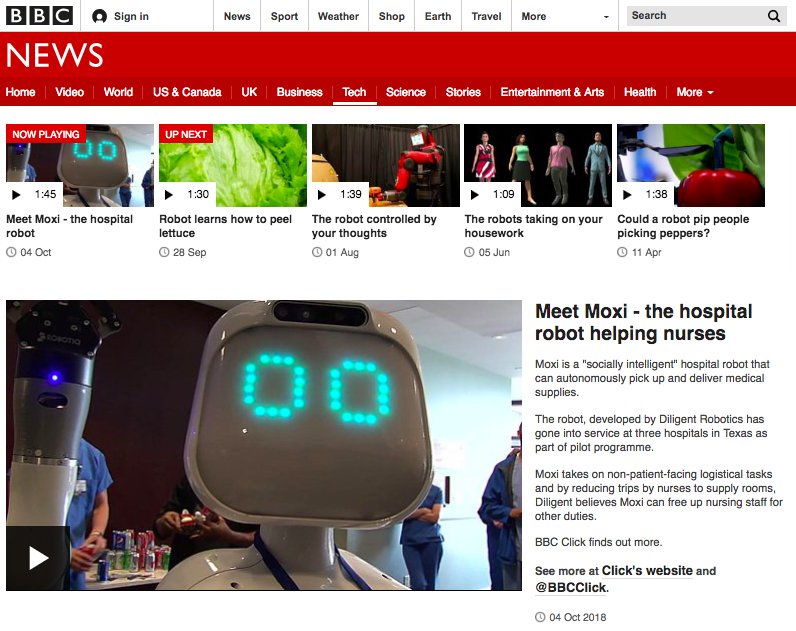
Task: Play the Meet Moxi thumbnail video icon
Action: pyautogui.click(x=16, y=194)
